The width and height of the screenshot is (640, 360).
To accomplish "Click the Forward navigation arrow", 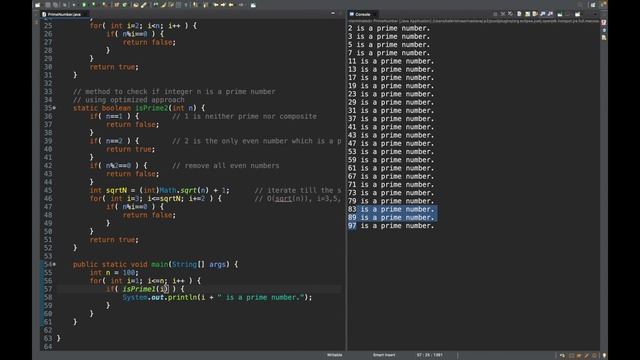I will 241,5.
